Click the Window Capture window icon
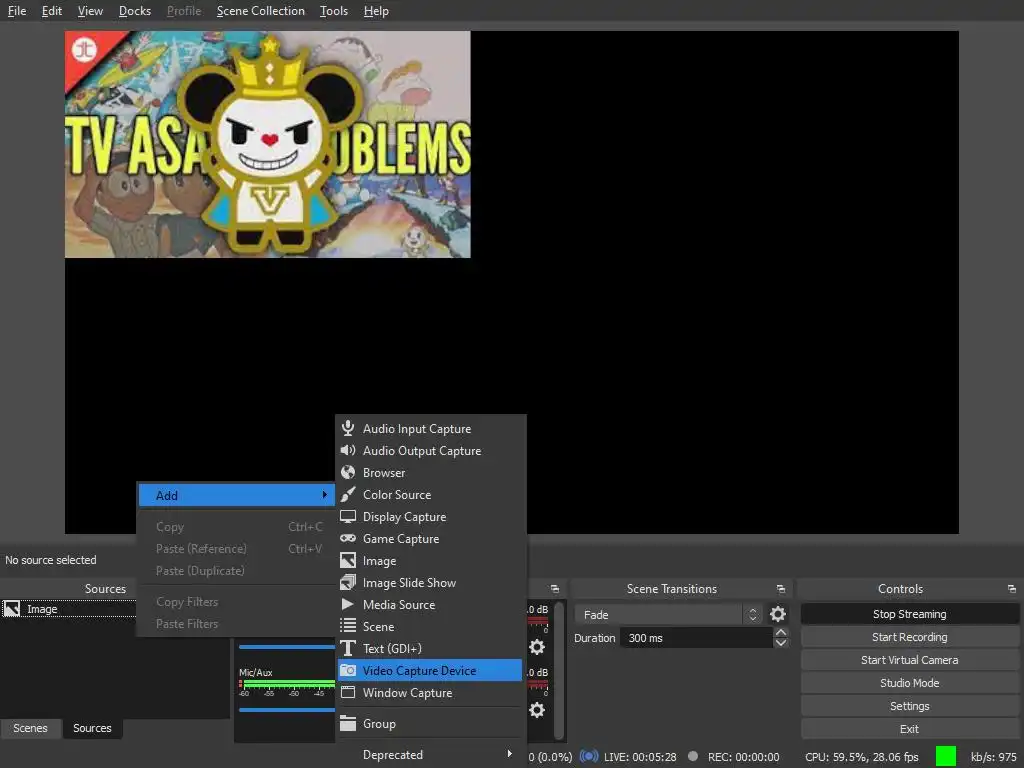Viewport: 1024px width, 768px height. pos(348,692)
